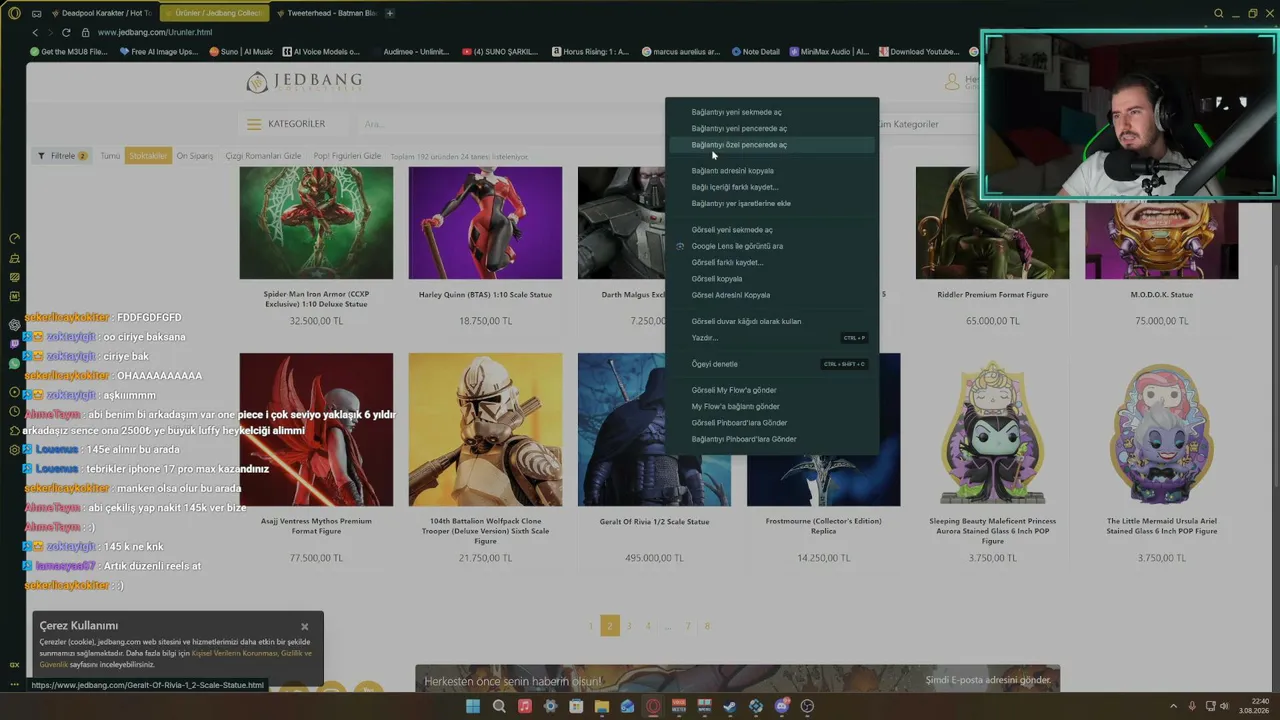Open the music app taskbar icon
The image size is (1280, 720).
[525, 706]
